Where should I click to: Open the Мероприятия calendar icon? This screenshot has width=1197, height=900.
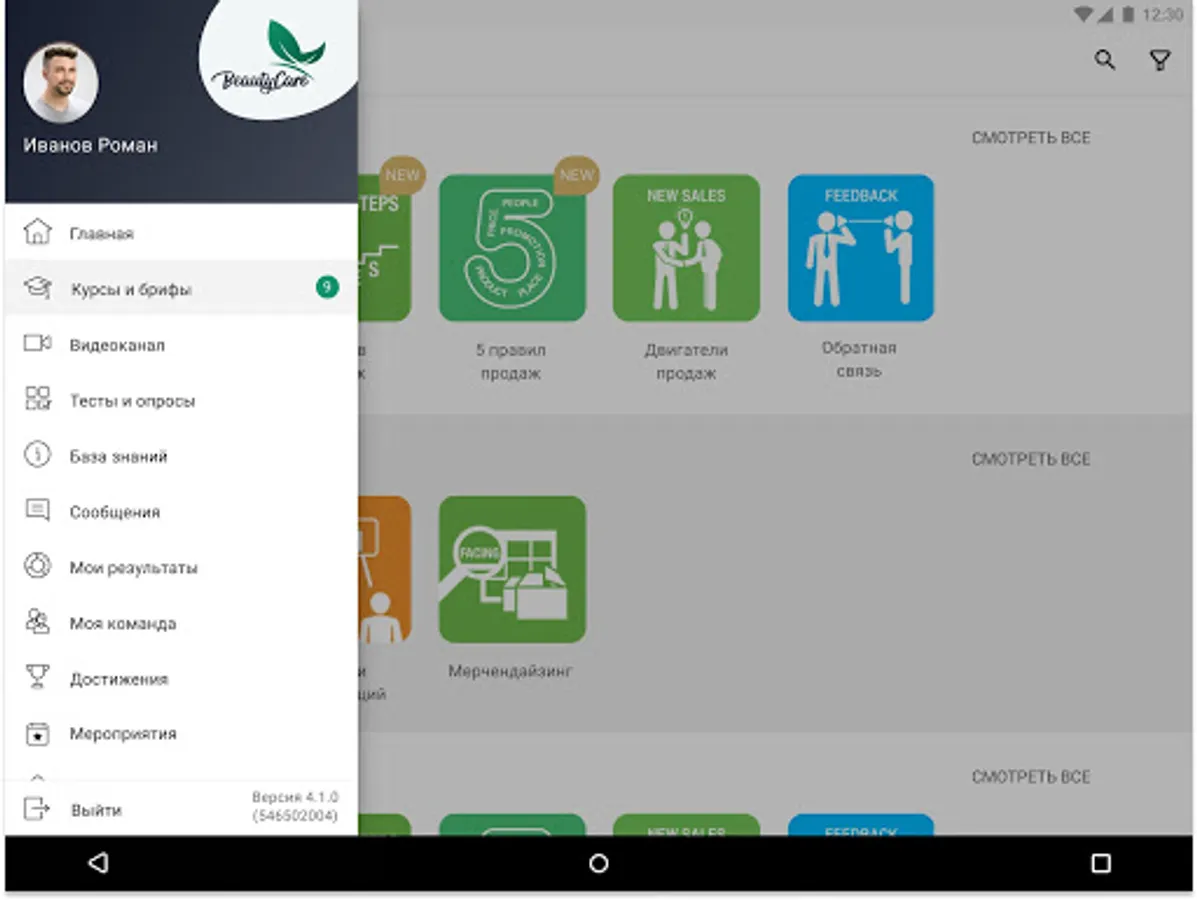pyautogui.click(x=37, y=734)
